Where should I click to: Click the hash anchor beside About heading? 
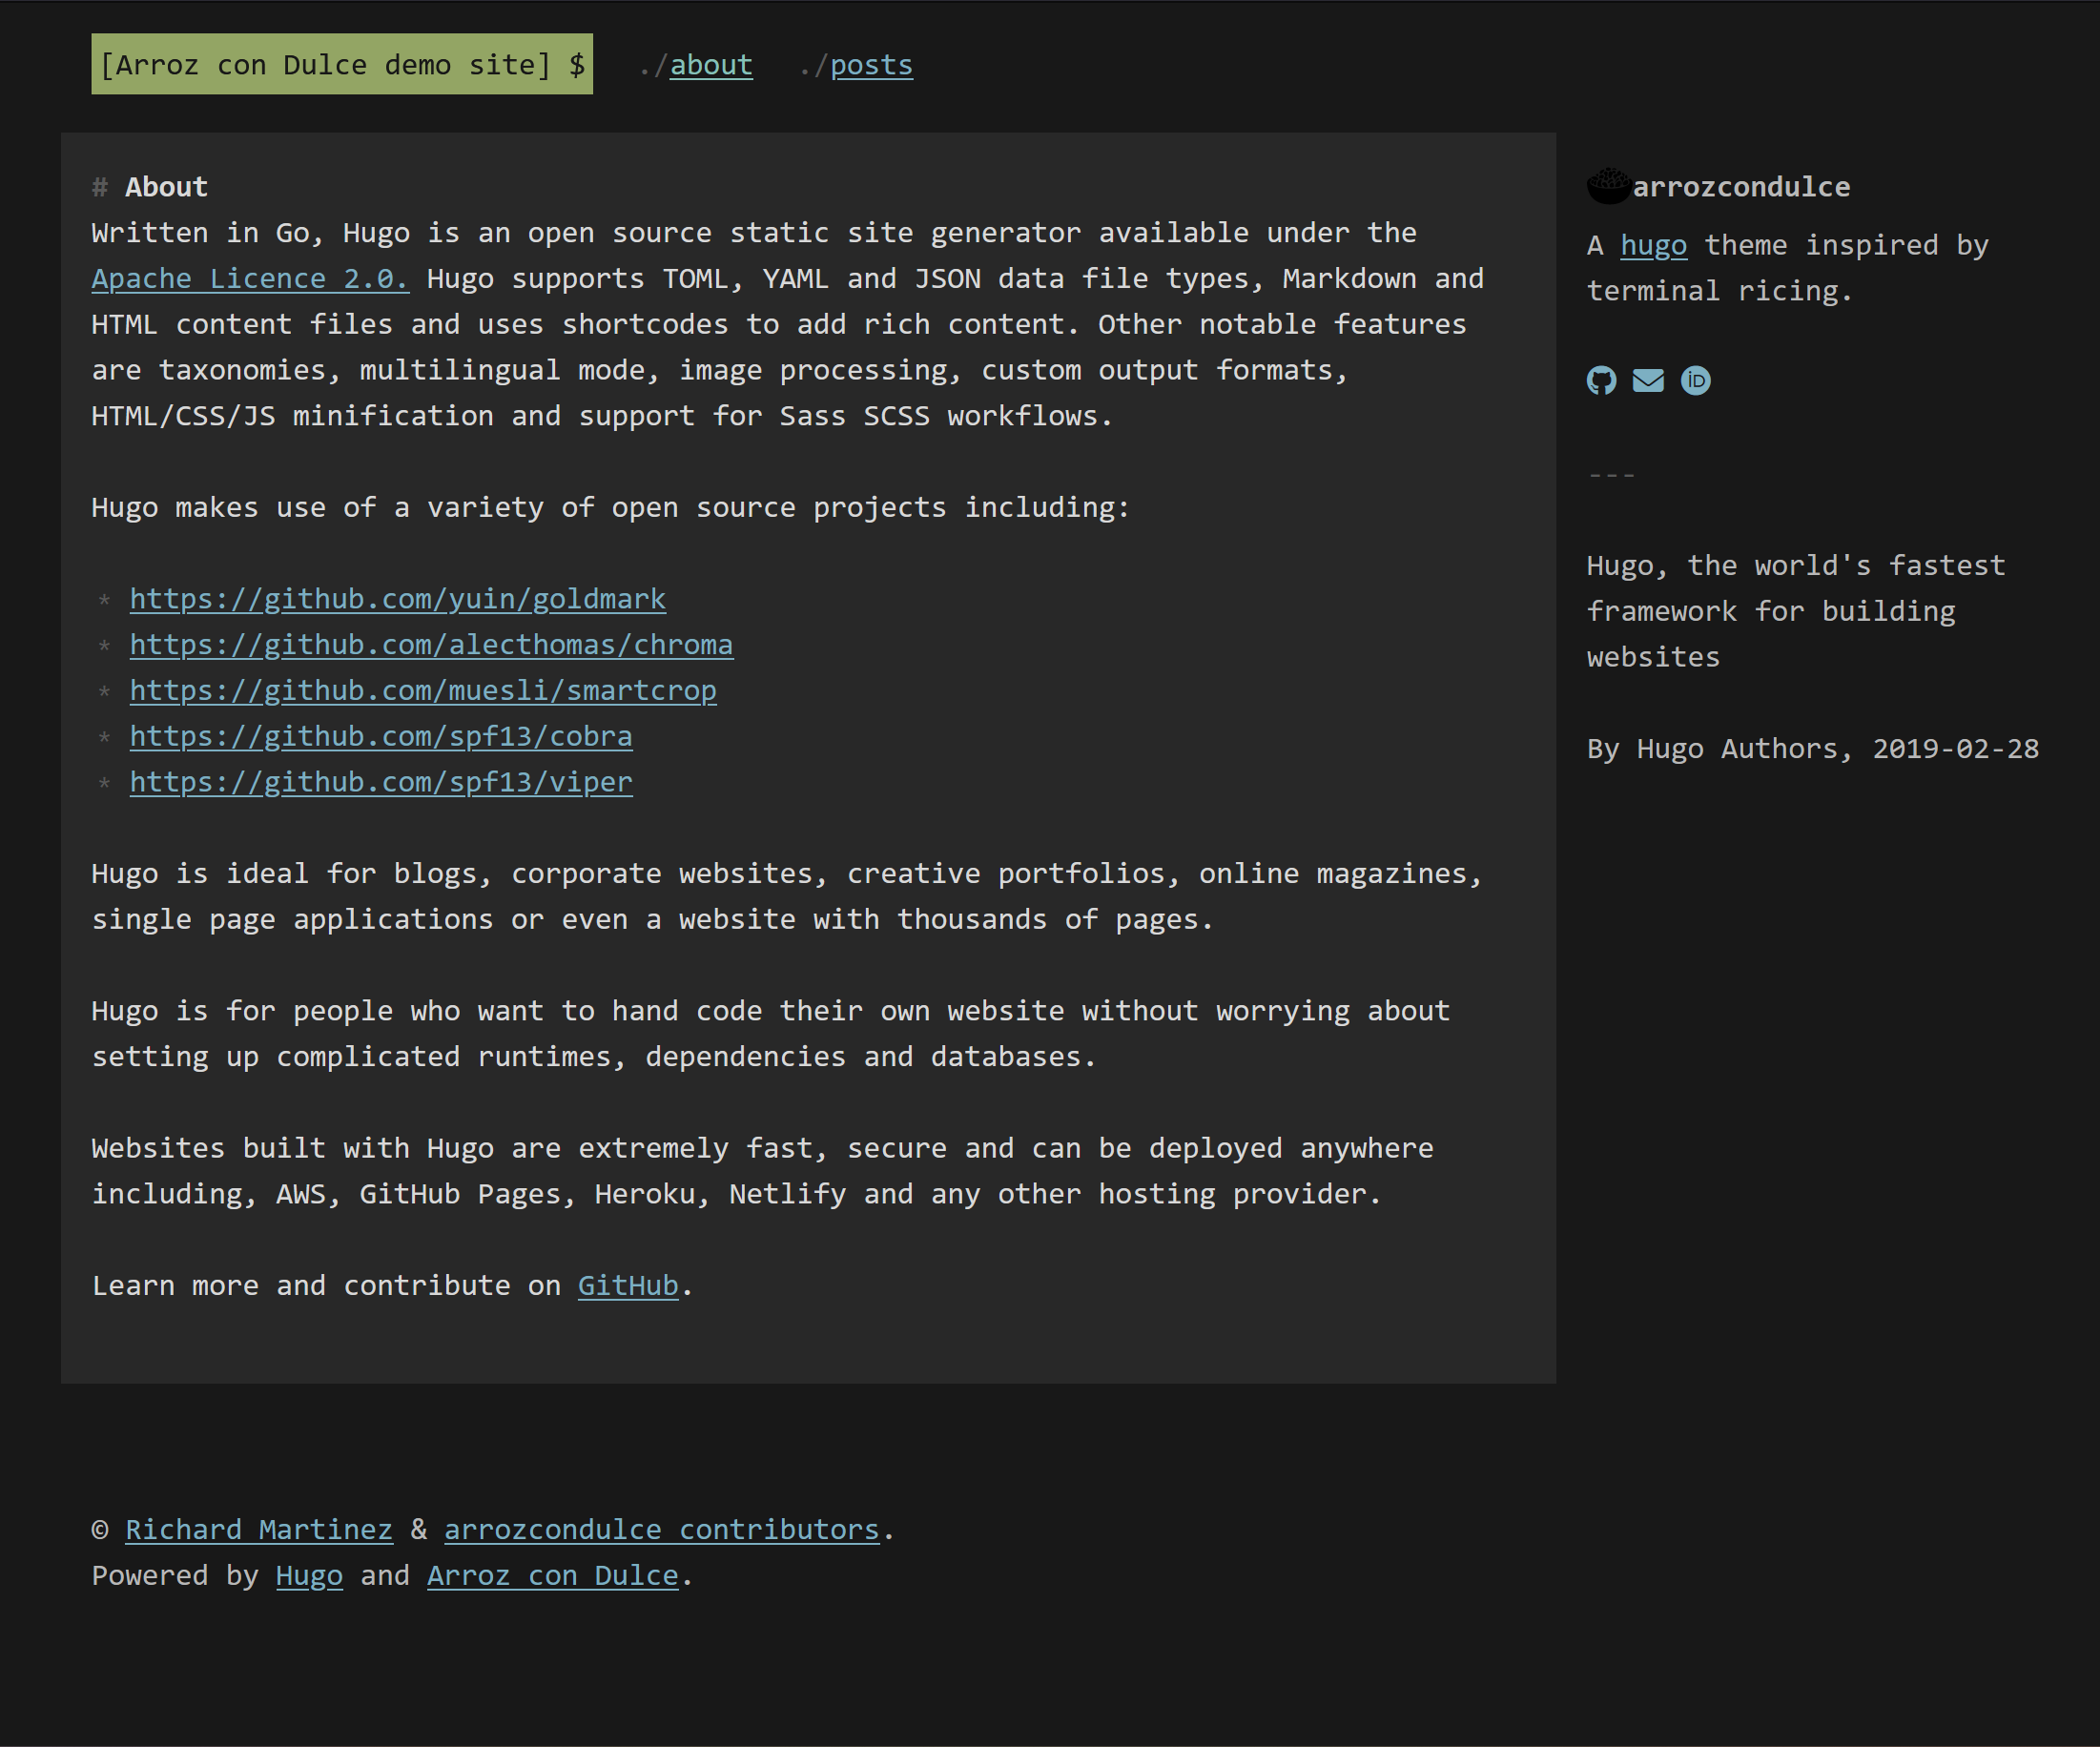pos(99,187)
